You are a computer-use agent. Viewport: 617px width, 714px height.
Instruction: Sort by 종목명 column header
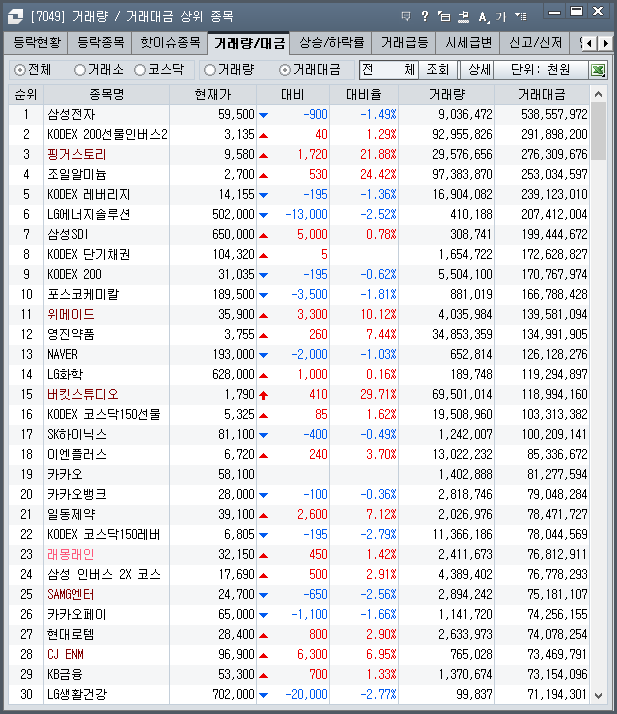click(107, 95)
